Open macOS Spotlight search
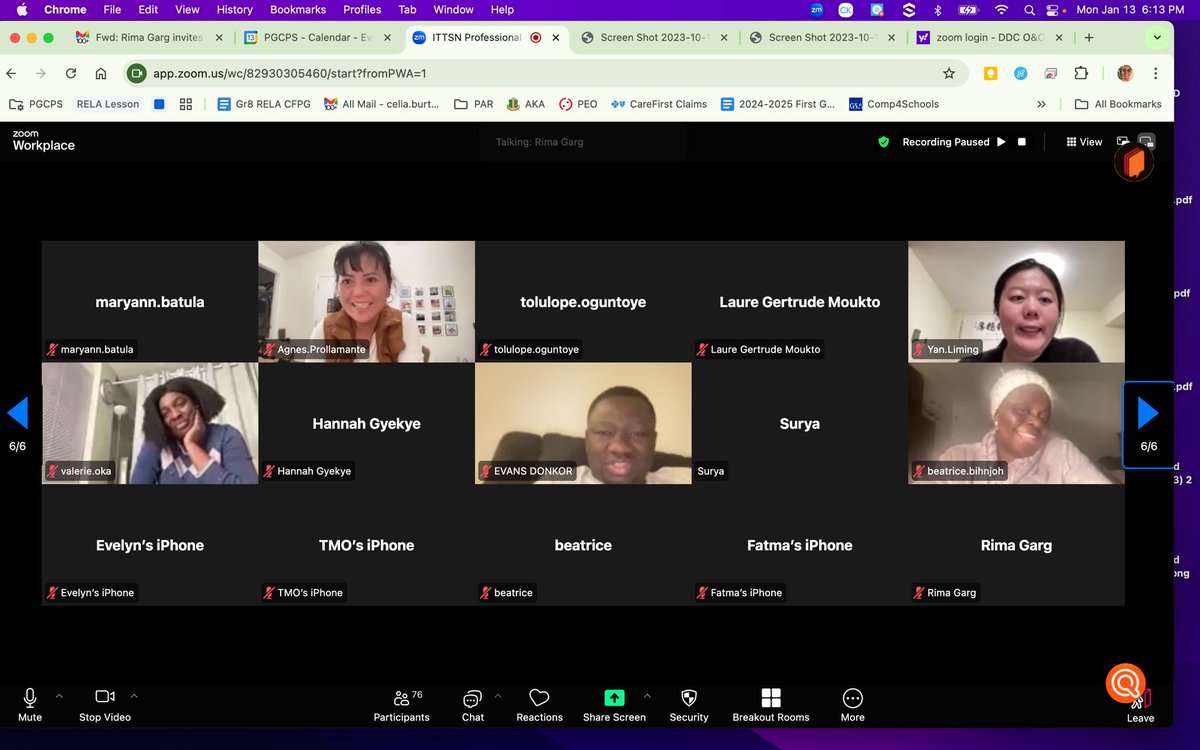Image resolution: width=1200 pixels, height=750 pixels. tap(1030, 10)
